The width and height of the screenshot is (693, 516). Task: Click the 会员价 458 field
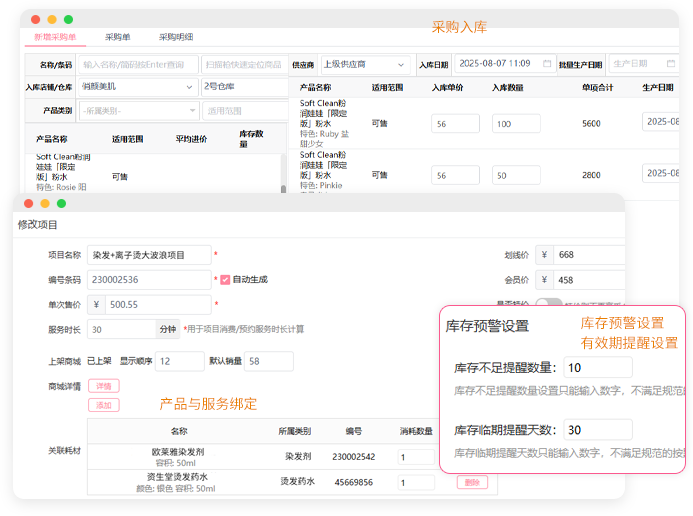click(x=589, y=280)
